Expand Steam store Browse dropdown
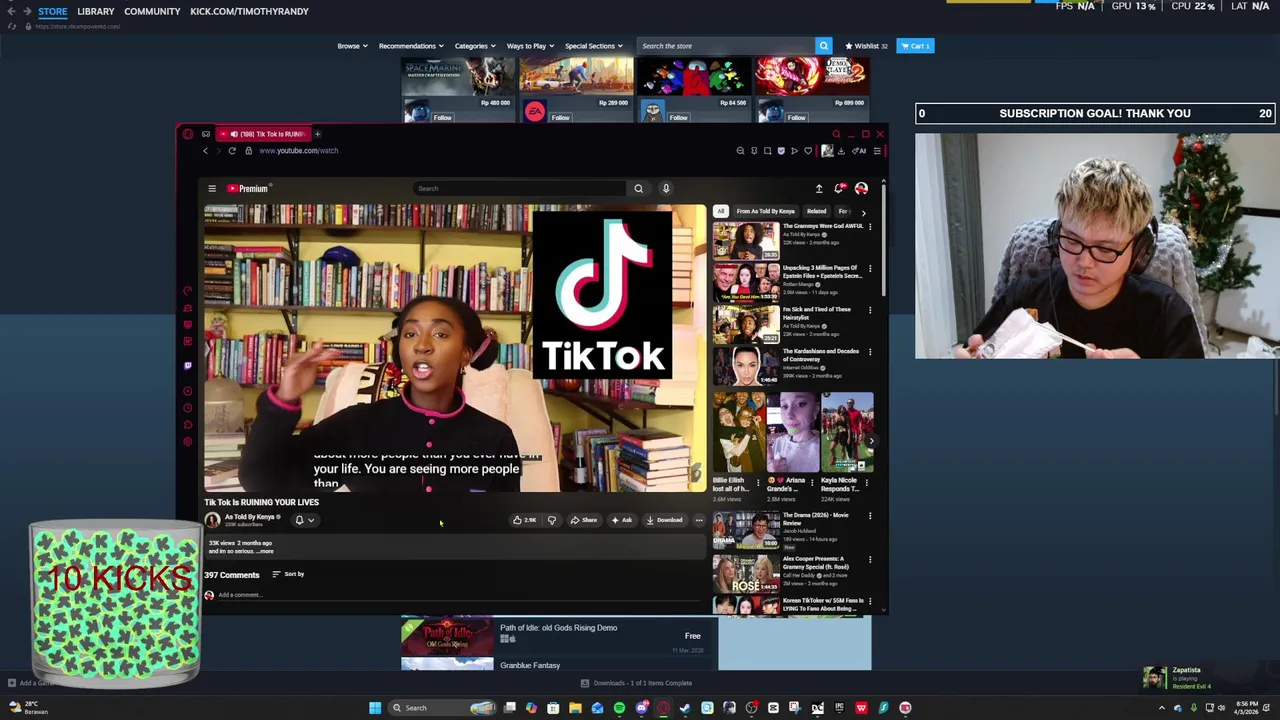The image size is (1280, 720). [x=352, y=46]
